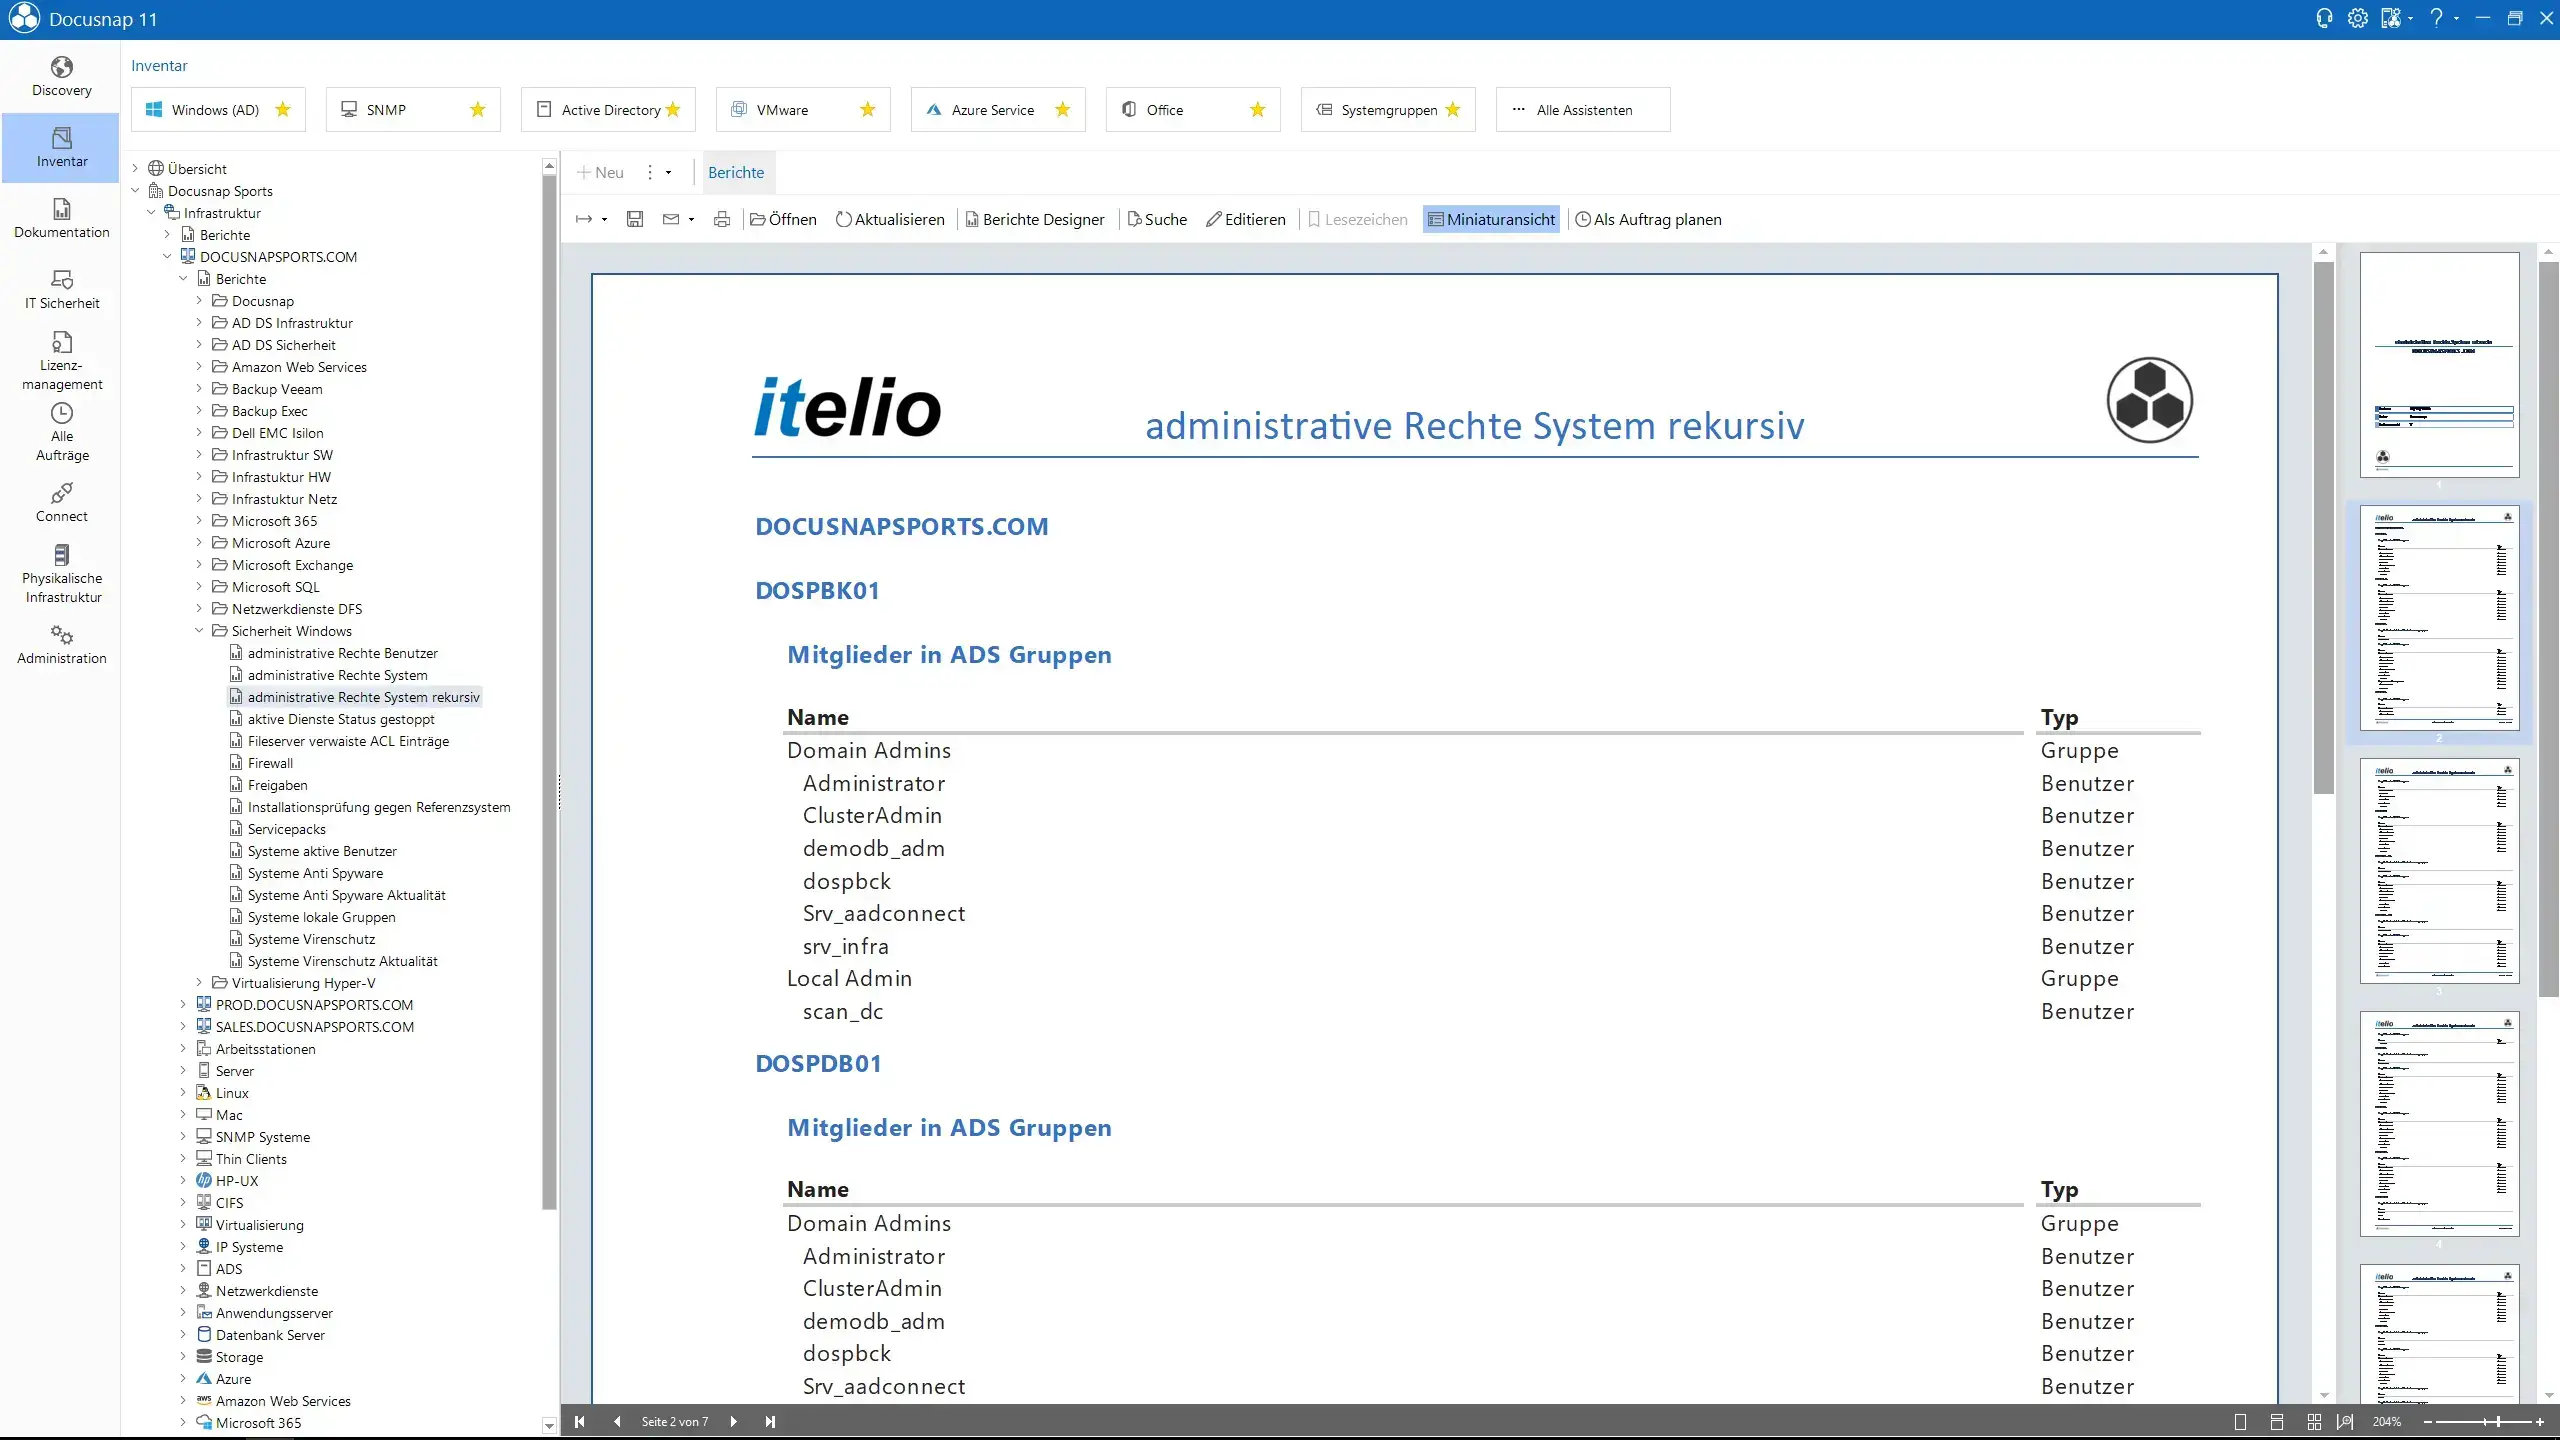
Task: Toggle favorite star on SNMP wizard
Action: 478,110
